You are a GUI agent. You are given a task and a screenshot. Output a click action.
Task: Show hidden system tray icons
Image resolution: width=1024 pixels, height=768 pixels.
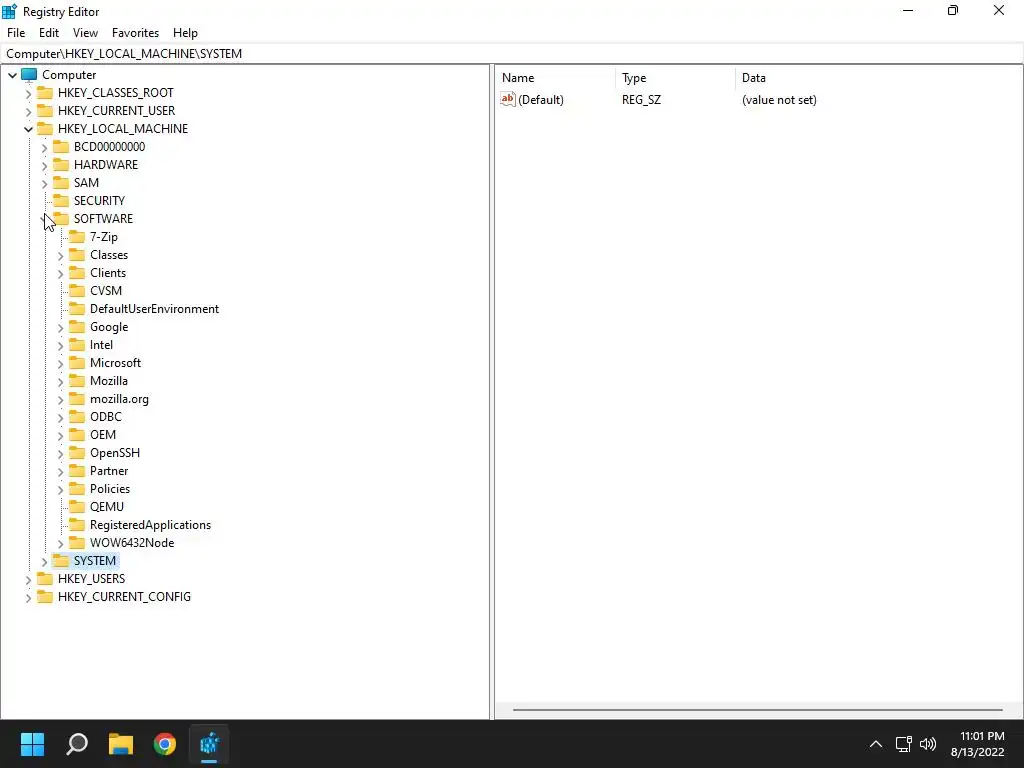pos(876,744)
